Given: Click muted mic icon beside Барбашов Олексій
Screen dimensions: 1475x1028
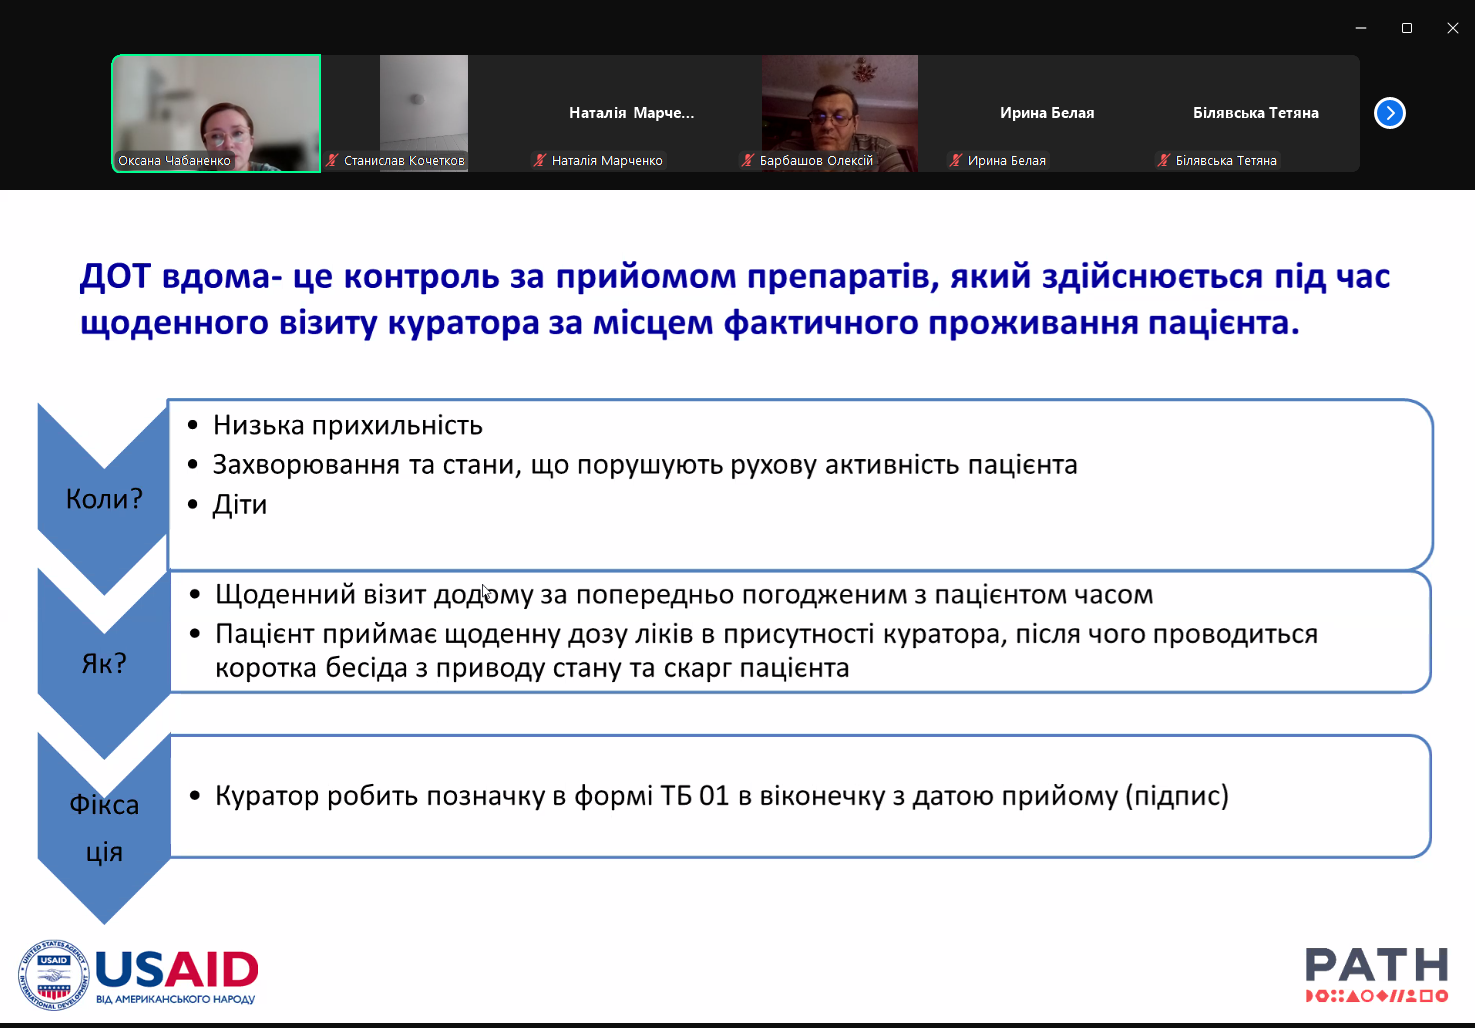Looking at the screenshot, I should (x=748, y=160).
